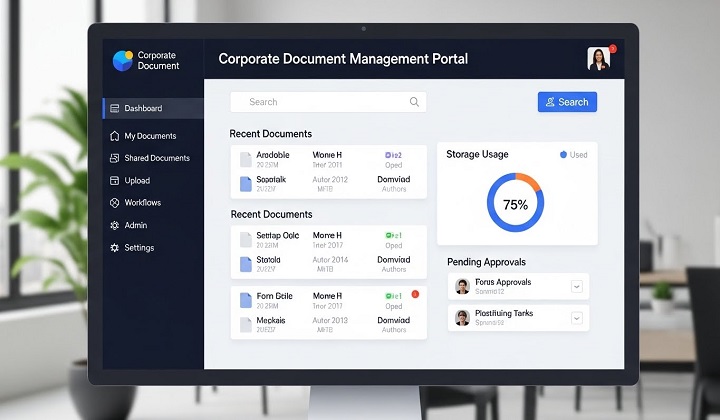This screenshot has width=720, height=420.
Task: Click the Admin gear icon
Action: tap(114, 225)
